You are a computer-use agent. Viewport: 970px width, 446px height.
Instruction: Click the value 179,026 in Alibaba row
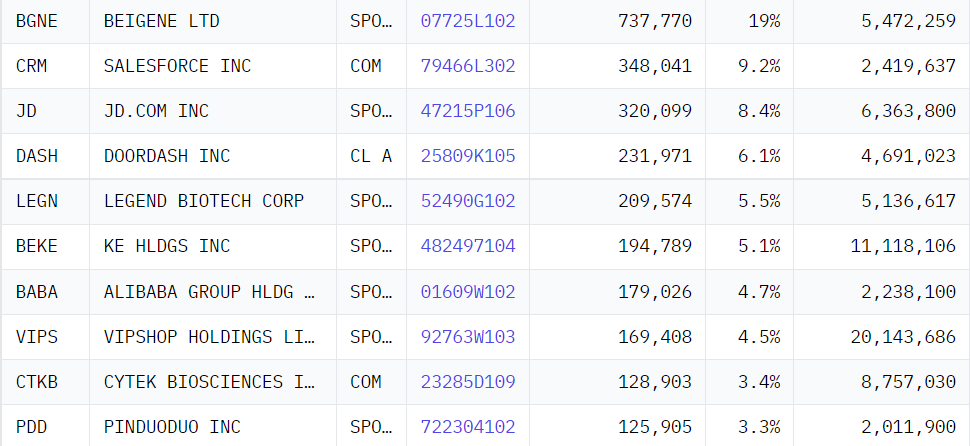[x=655, y=291]
